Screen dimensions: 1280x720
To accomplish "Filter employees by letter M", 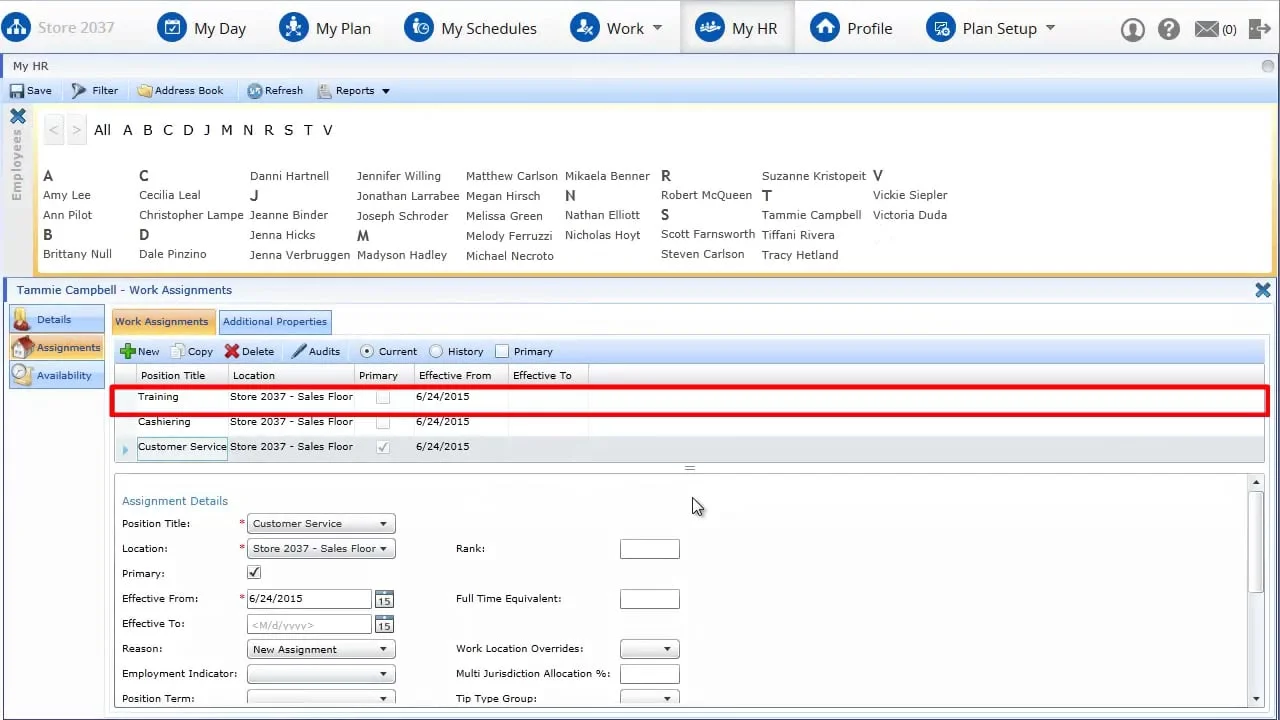I will pos(227,130).
